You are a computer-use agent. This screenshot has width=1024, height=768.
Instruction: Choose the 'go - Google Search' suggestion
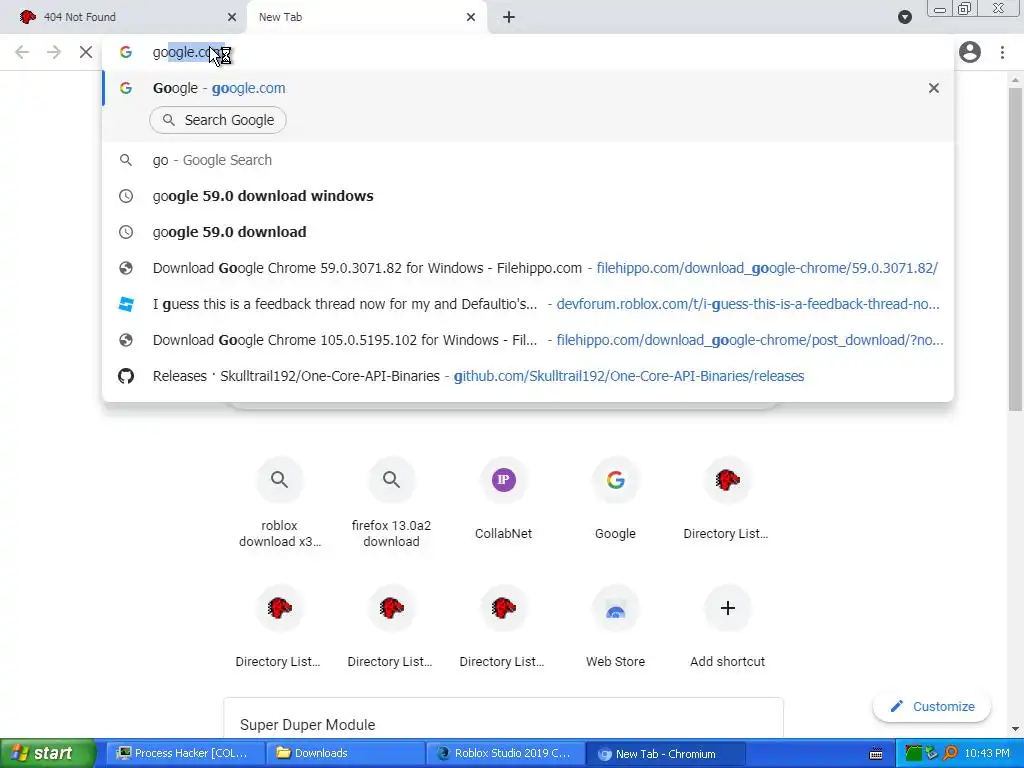coord(528,160)
